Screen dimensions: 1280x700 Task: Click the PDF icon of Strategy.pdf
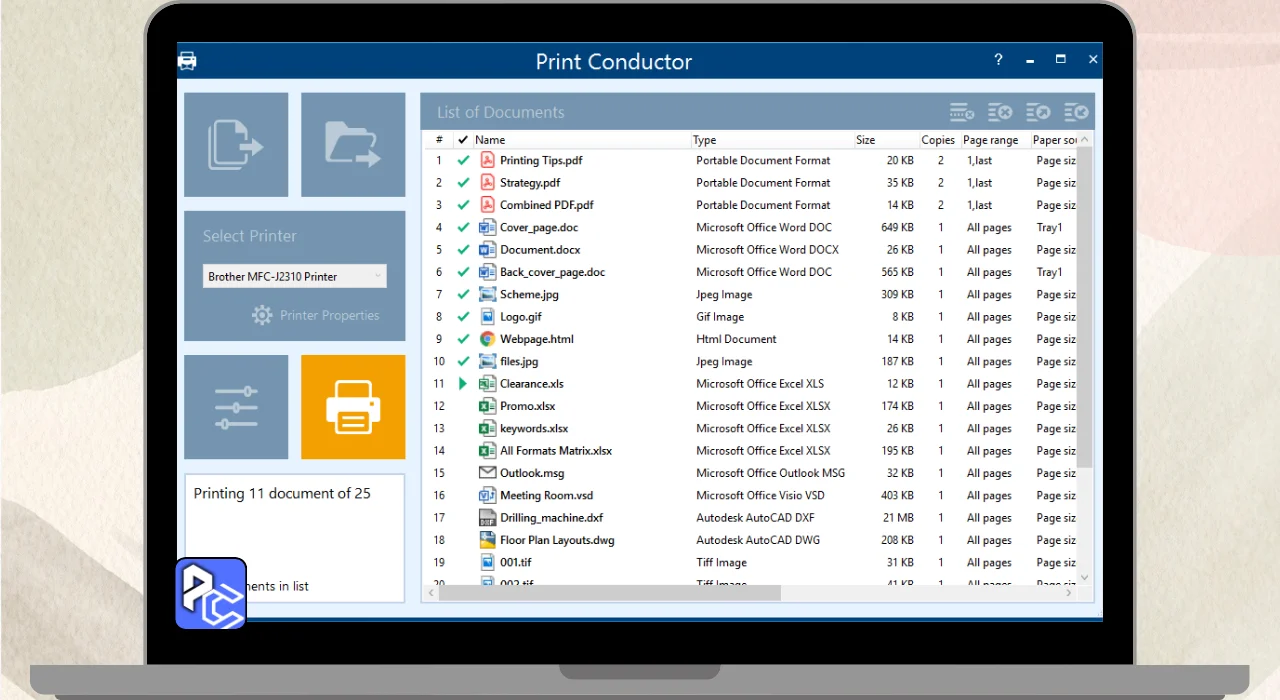tap(488, 182)
